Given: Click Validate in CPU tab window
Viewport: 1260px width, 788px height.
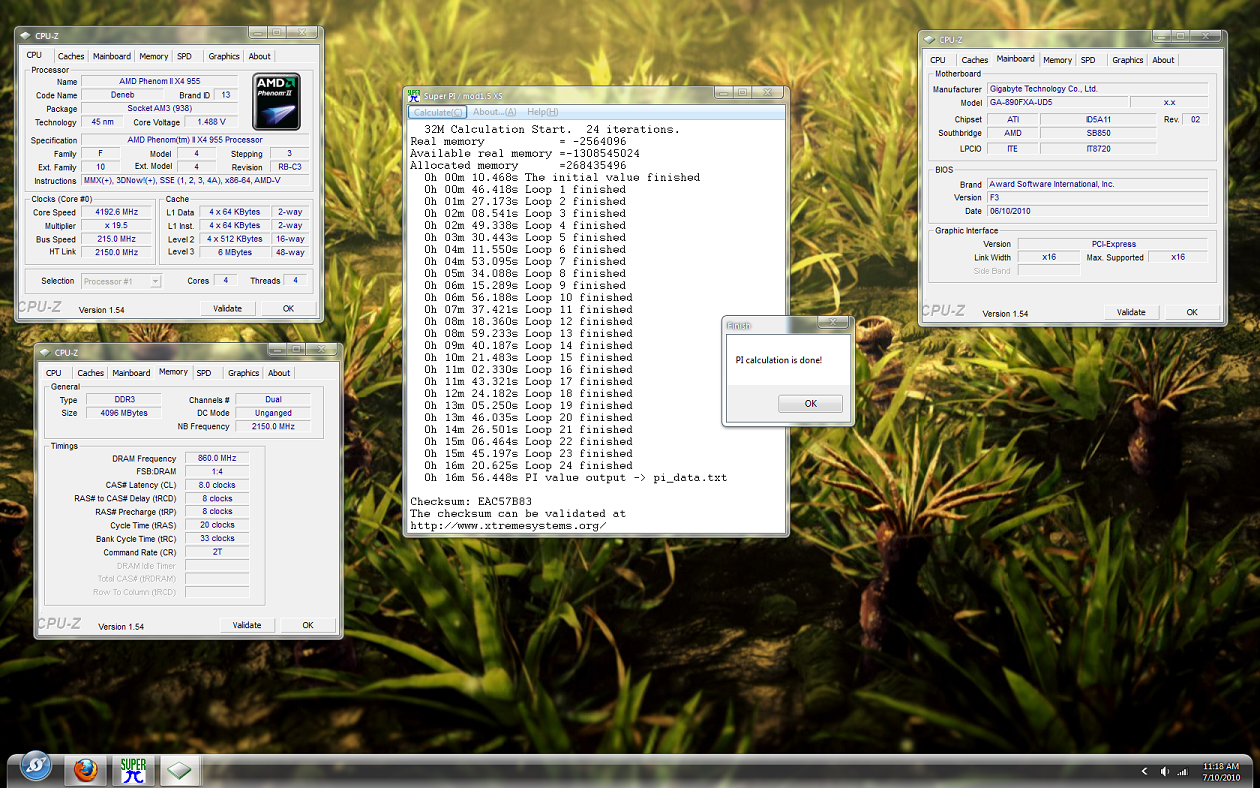Looking at the screenshot, I should tap(227, 308).
